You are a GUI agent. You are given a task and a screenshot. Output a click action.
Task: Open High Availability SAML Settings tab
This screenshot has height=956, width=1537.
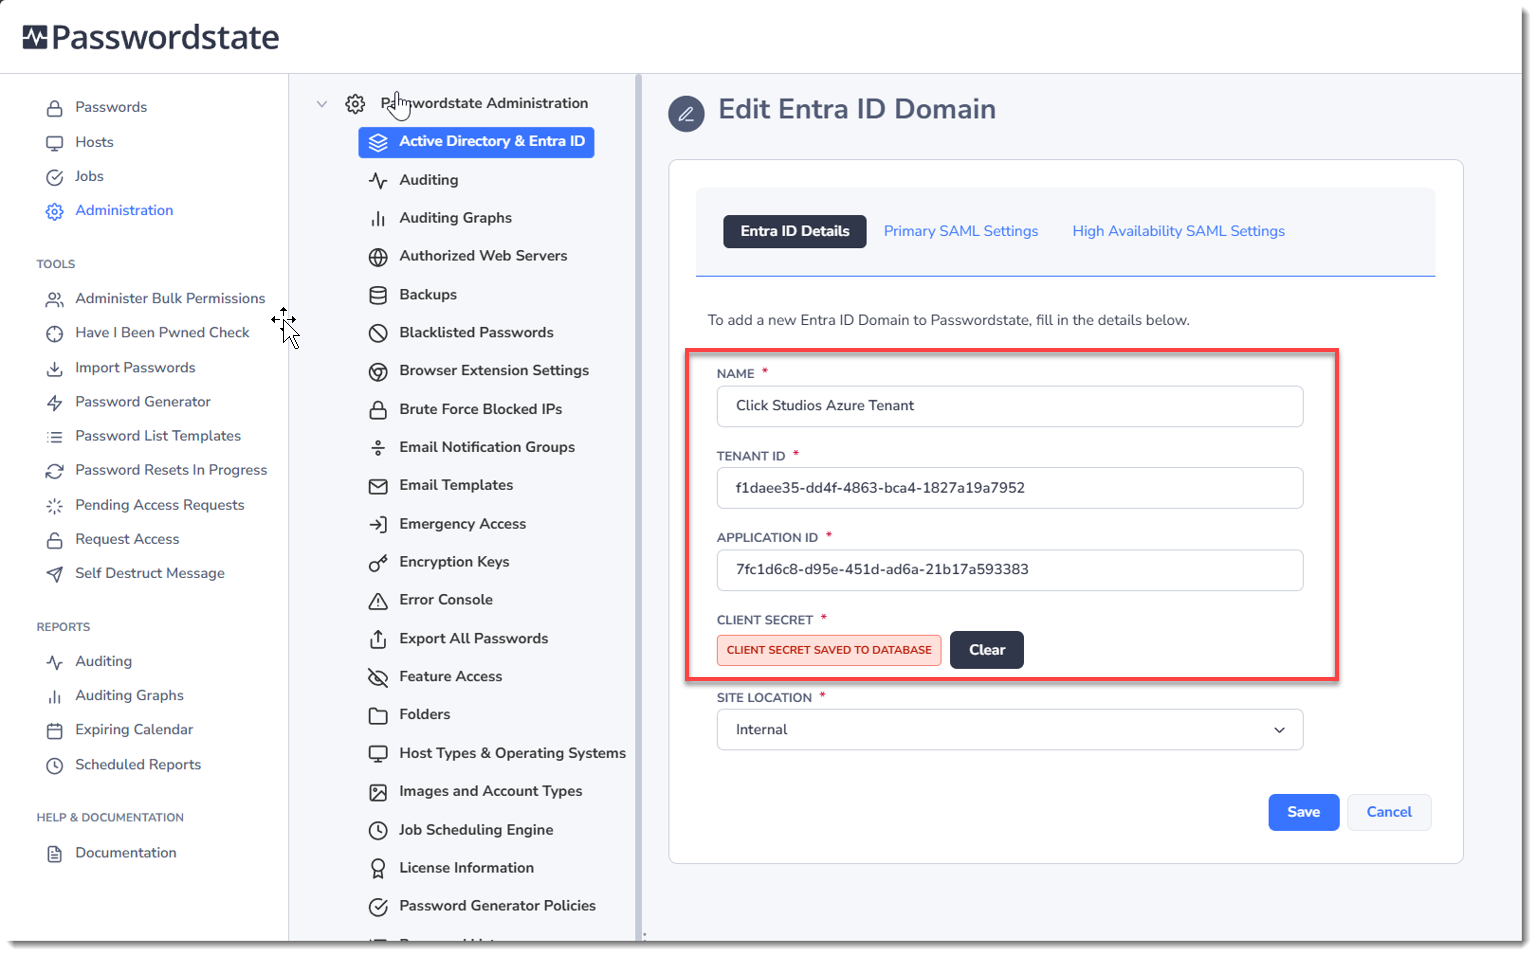pos(1178,231)
